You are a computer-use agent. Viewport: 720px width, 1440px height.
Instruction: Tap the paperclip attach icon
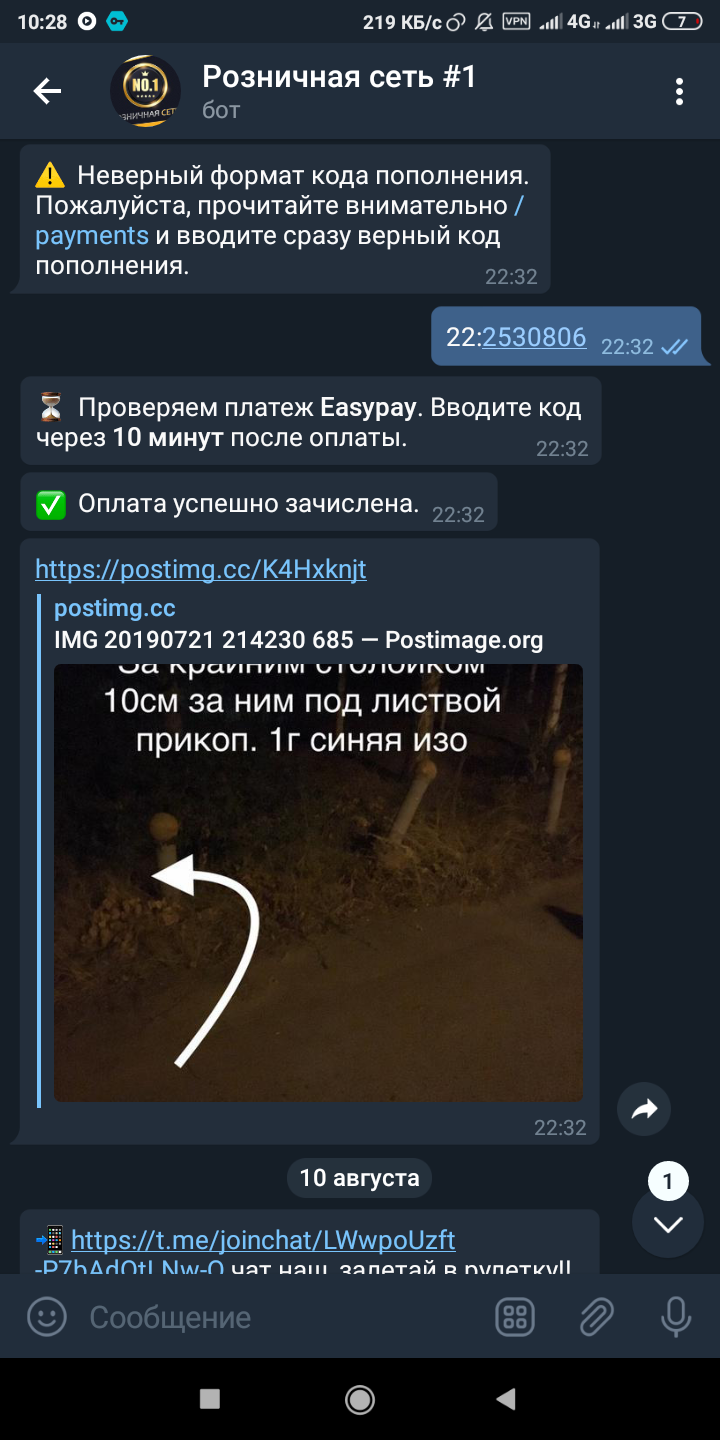tap(596, 1317)
